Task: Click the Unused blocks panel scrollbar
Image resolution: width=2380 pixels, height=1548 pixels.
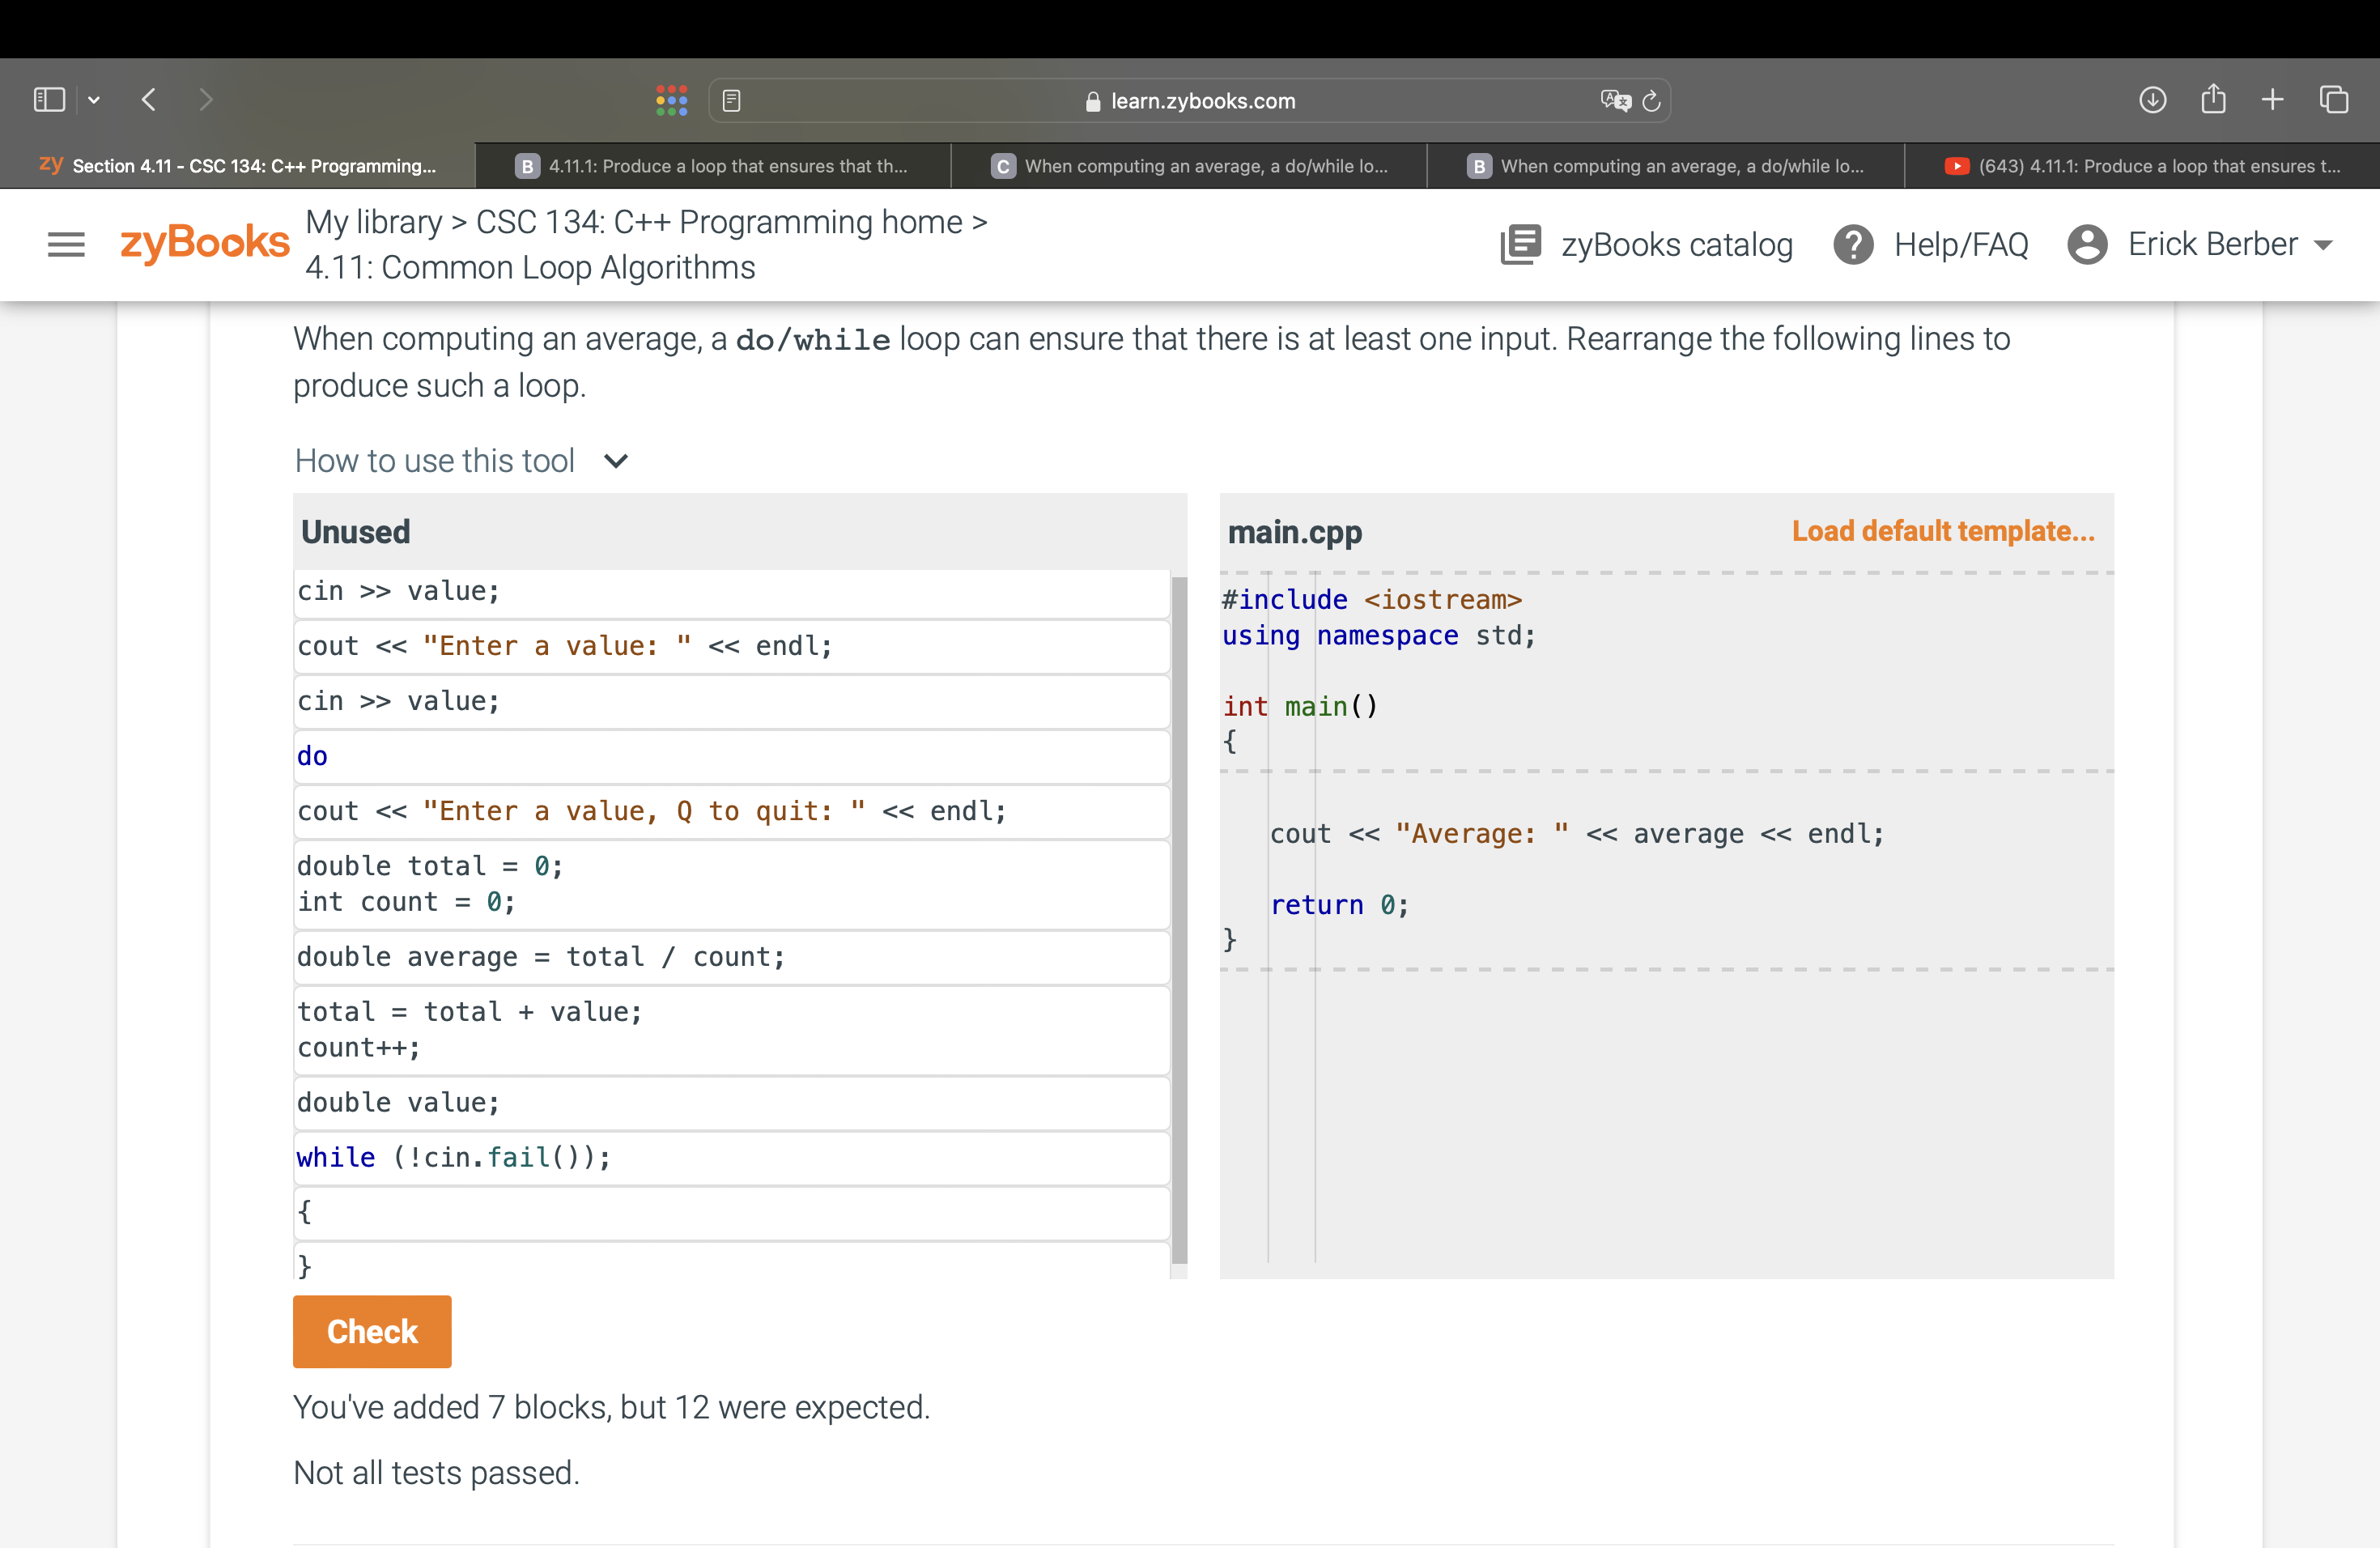Action: pos(1179,920)
